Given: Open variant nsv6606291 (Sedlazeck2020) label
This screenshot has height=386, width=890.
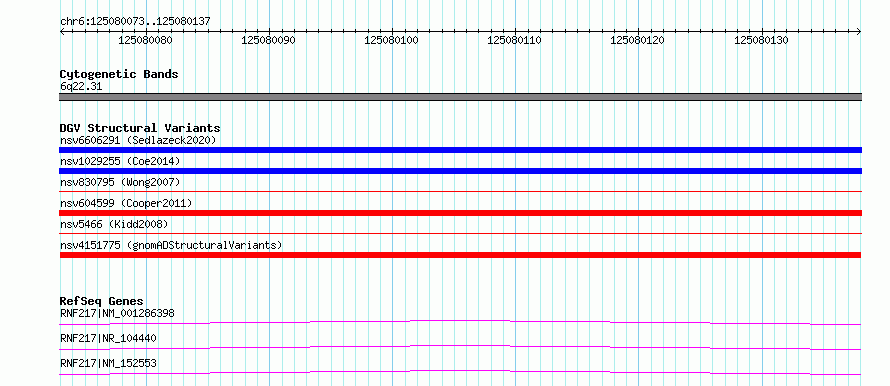Looking at the screenshot, I should [138, 140].
